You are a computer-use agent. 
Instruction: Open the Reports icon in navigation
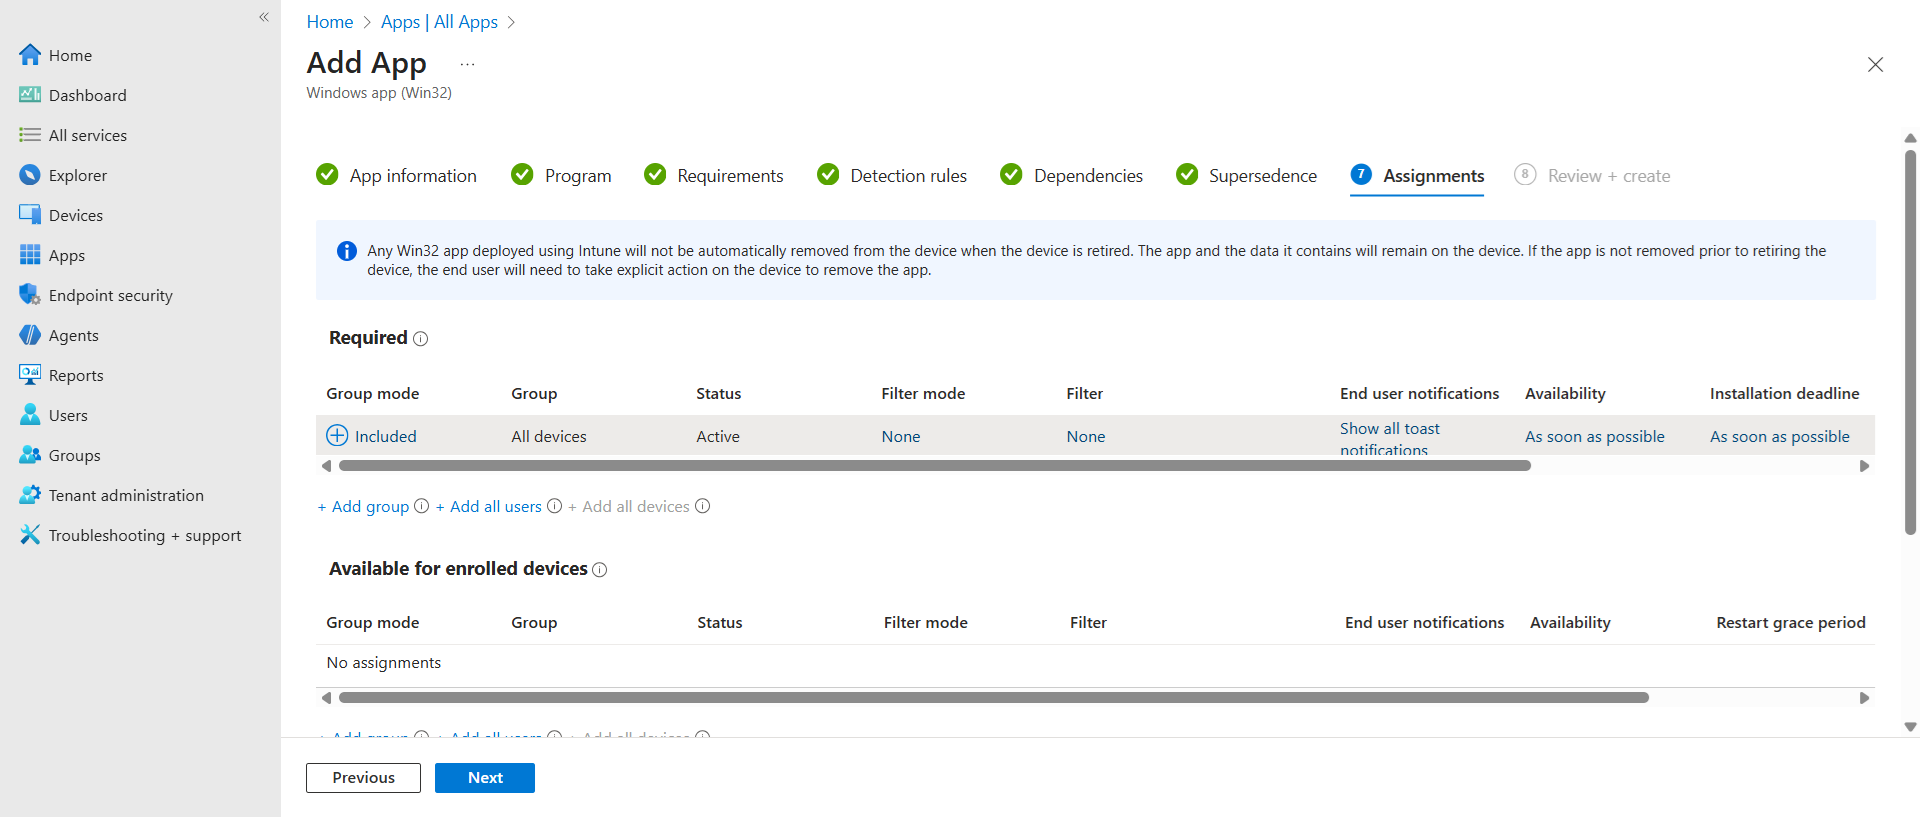click(x=29, y=375)
